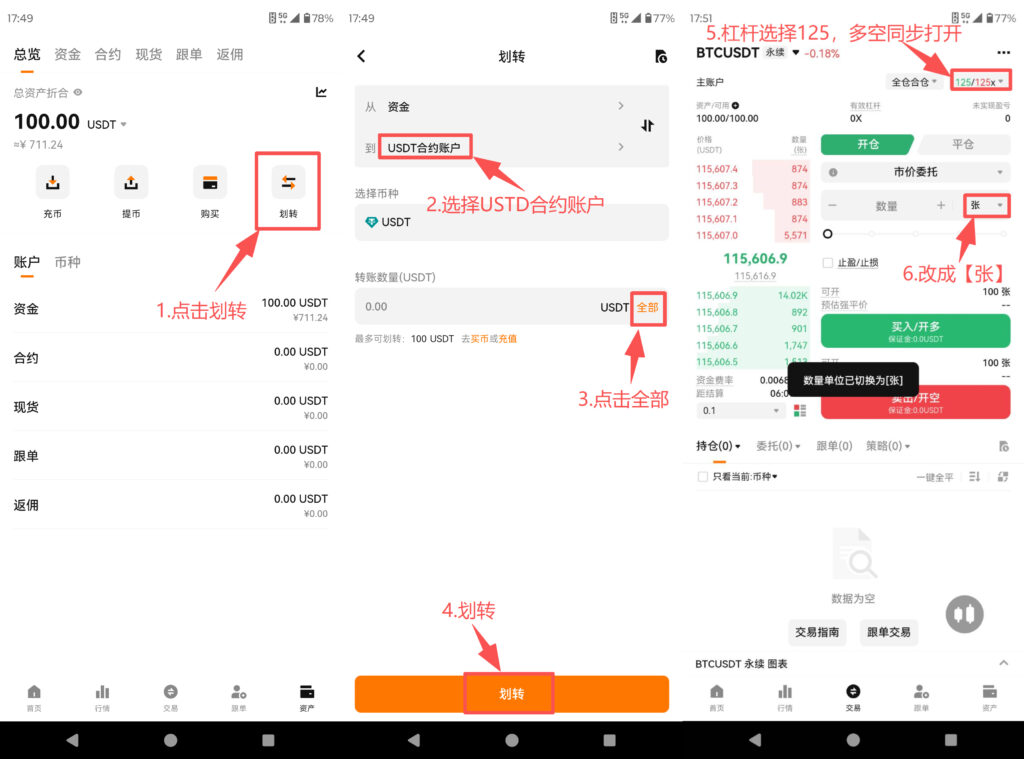The height and width of the screenshot is (759, 1024).
Task: Select the 平仓 close position tab
Action: tap(963, 145)
